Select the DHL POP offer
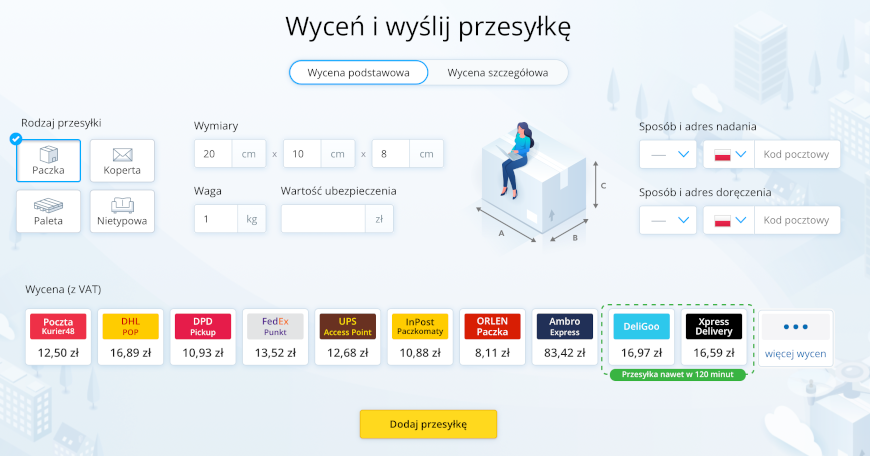 pos(130,337)
